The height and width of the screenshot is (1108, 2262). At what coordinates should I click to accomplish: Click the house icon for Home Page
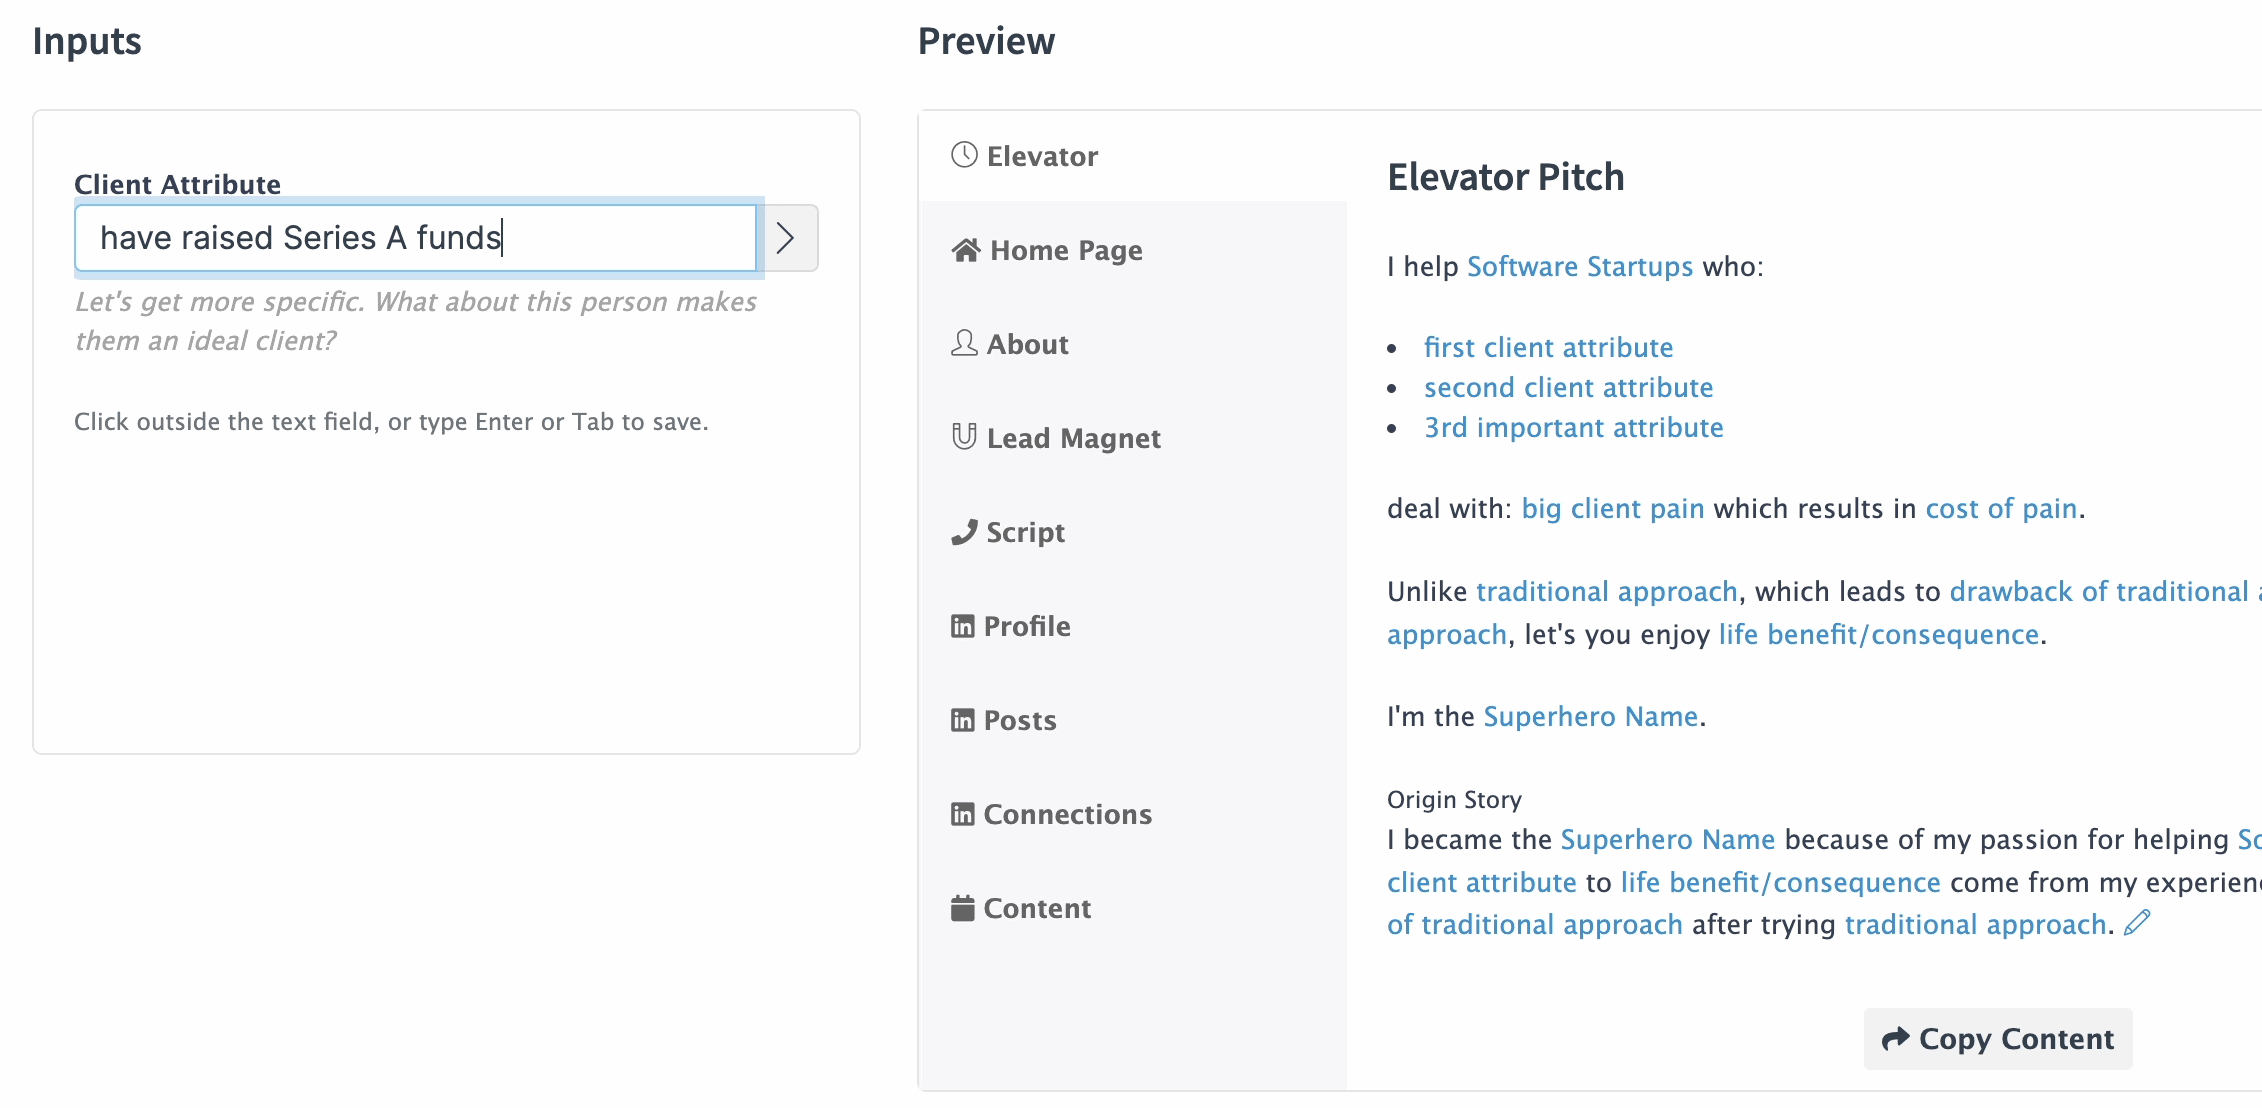[x=965, y=250]
